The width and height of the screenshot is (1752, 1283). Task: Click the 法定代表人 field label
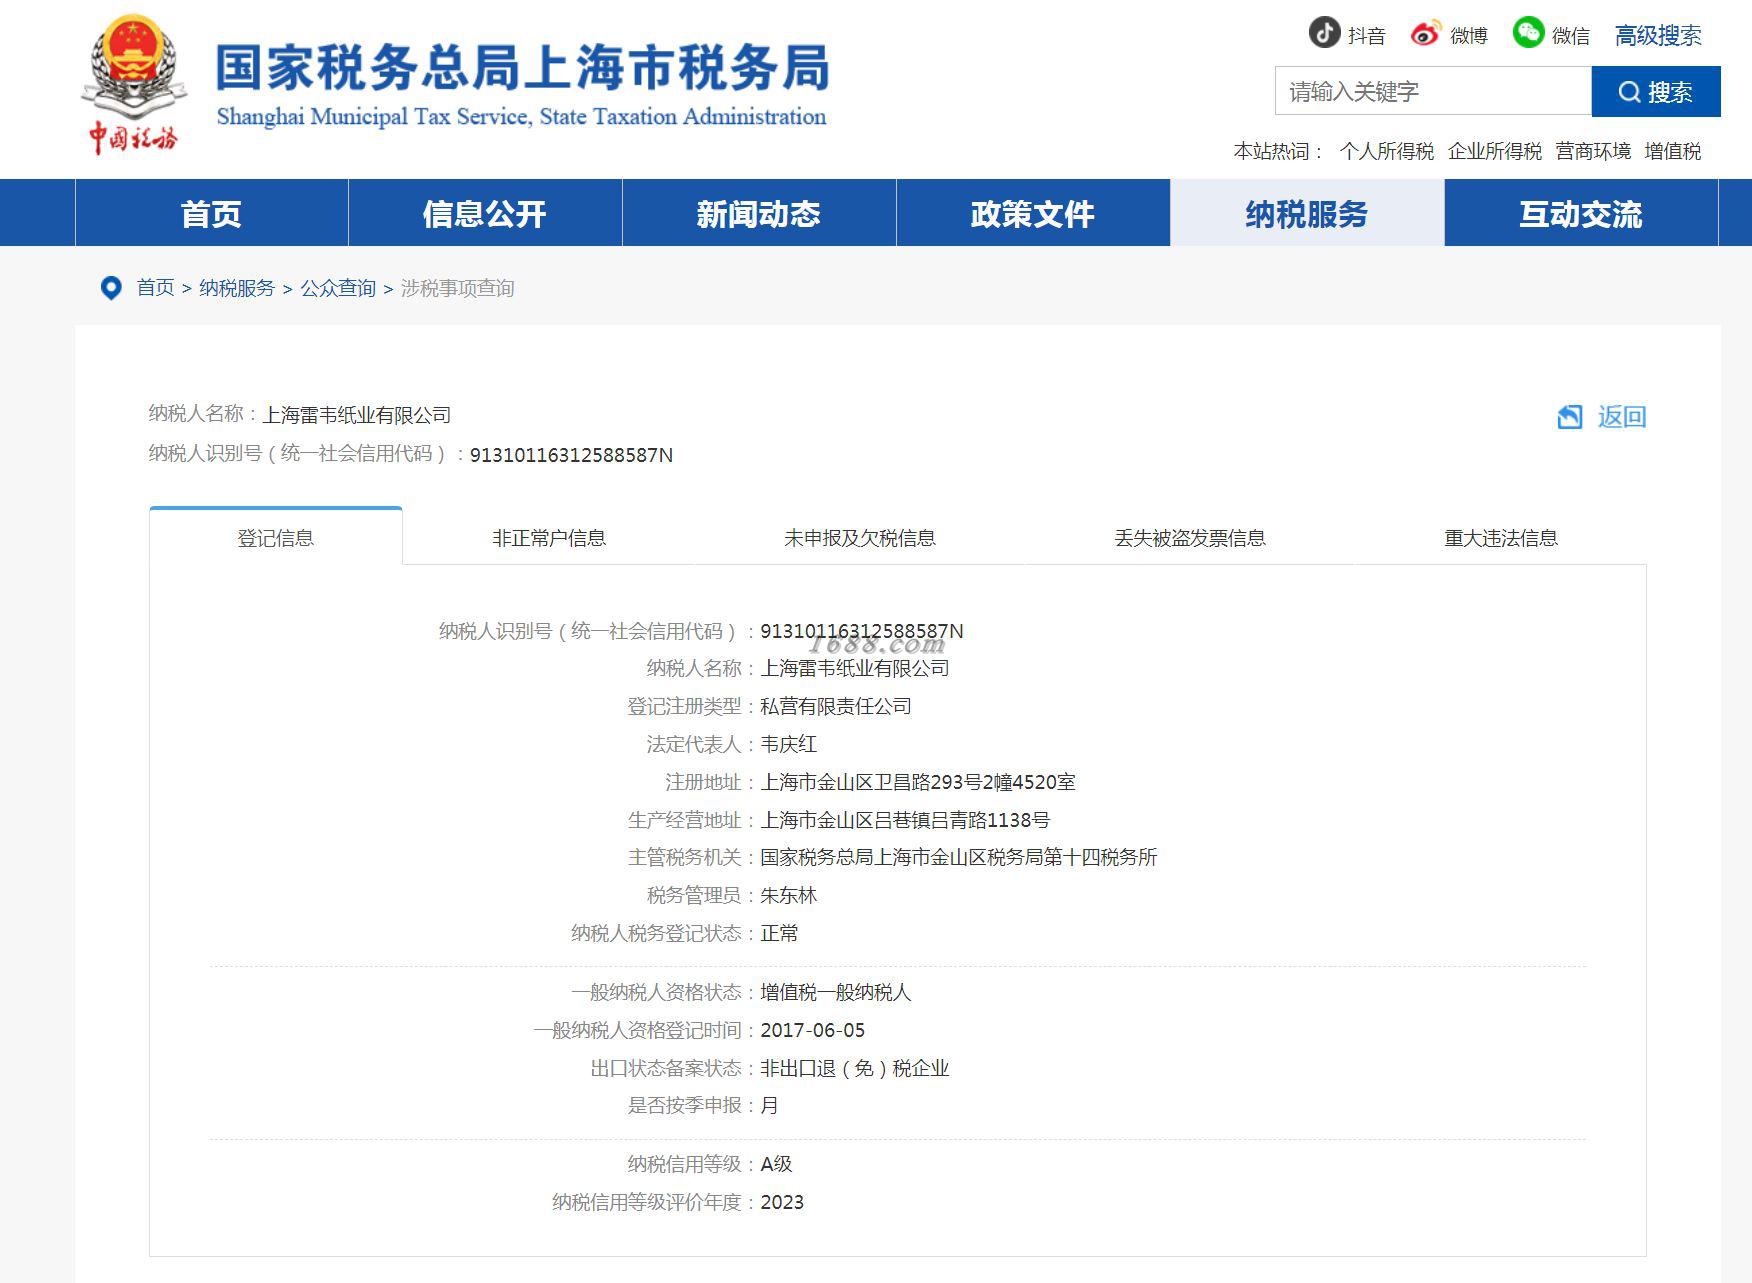point(694,744)
